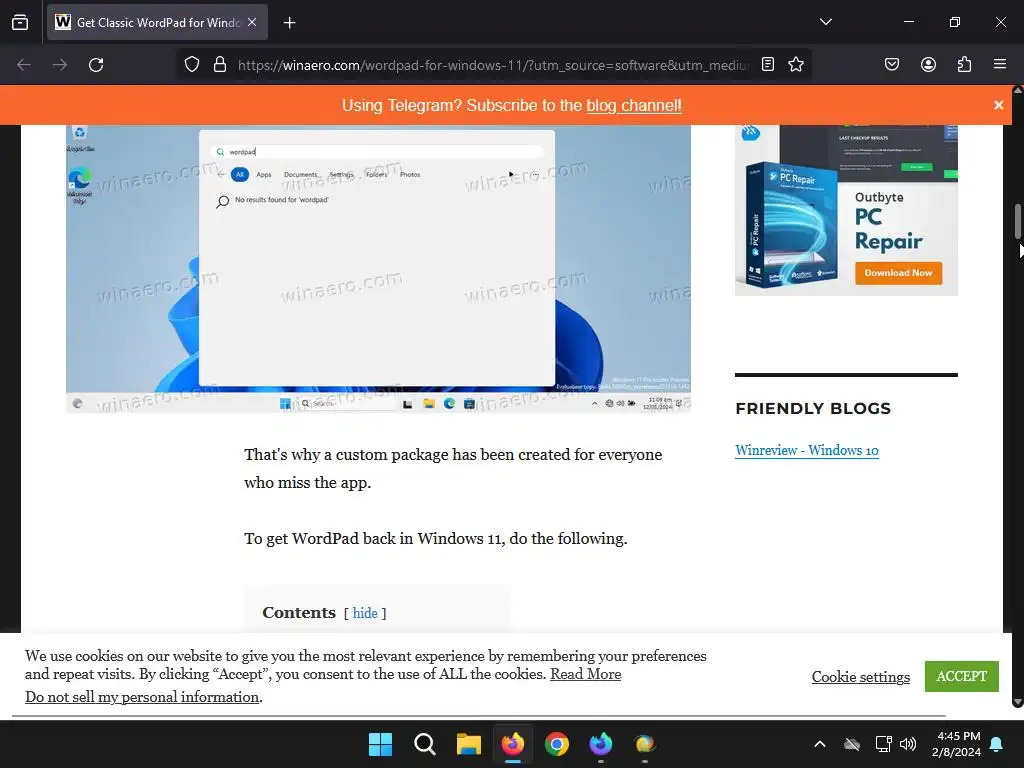Open Do not sell my personal information link
This screenshot has height=768, width=1024.
point(142,697)
